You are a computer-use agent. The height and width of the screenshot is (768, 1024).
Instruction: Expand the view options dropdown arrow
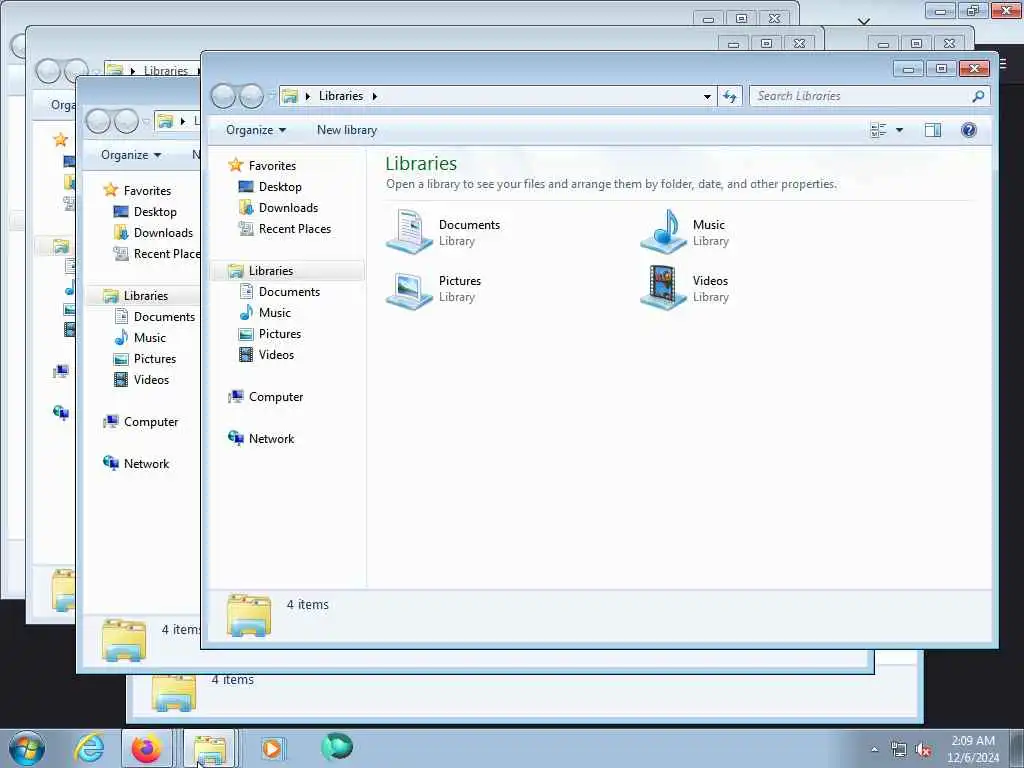tap(899, 130)
